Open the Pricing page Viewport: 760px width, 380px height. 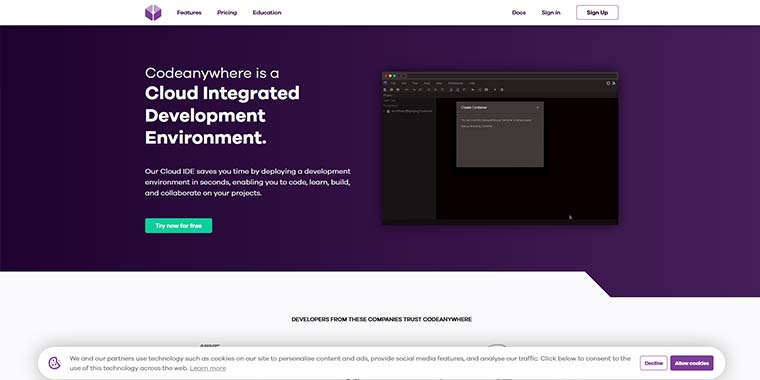227,13
